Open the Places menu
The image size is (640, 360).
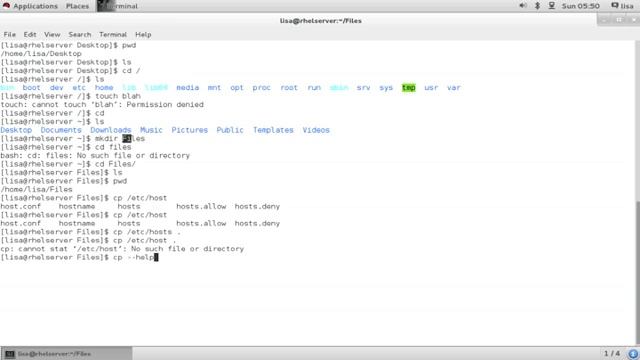pyautogui.click(x=77, y=6)
